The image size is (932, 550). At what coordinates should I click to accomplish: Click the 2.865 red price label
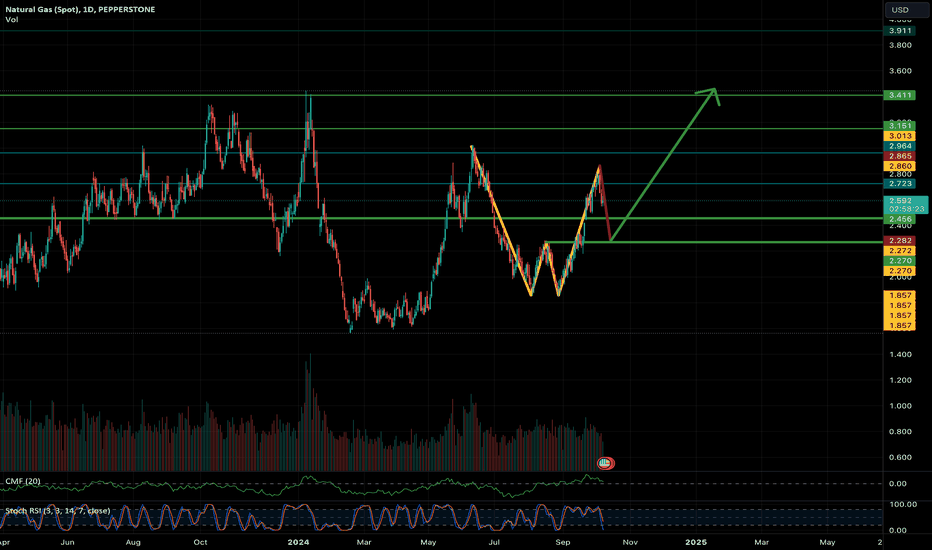[x=900, y=156]
